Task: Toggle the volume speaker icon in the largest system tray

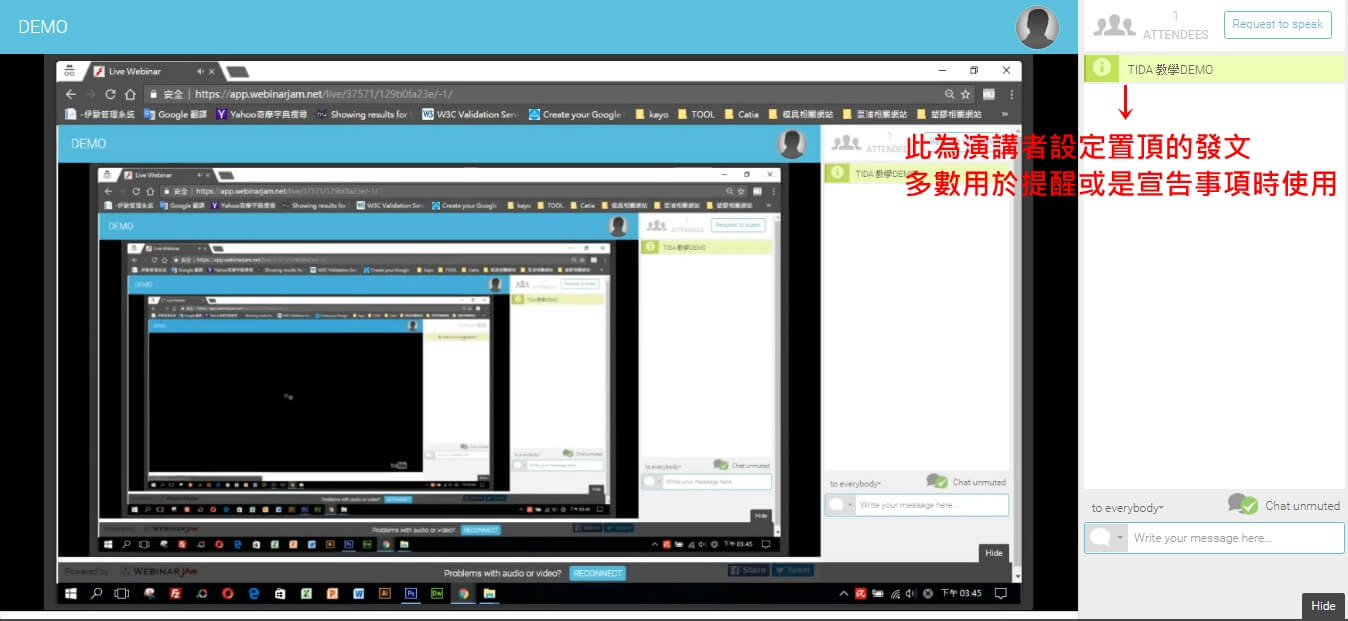Action: 911,593
